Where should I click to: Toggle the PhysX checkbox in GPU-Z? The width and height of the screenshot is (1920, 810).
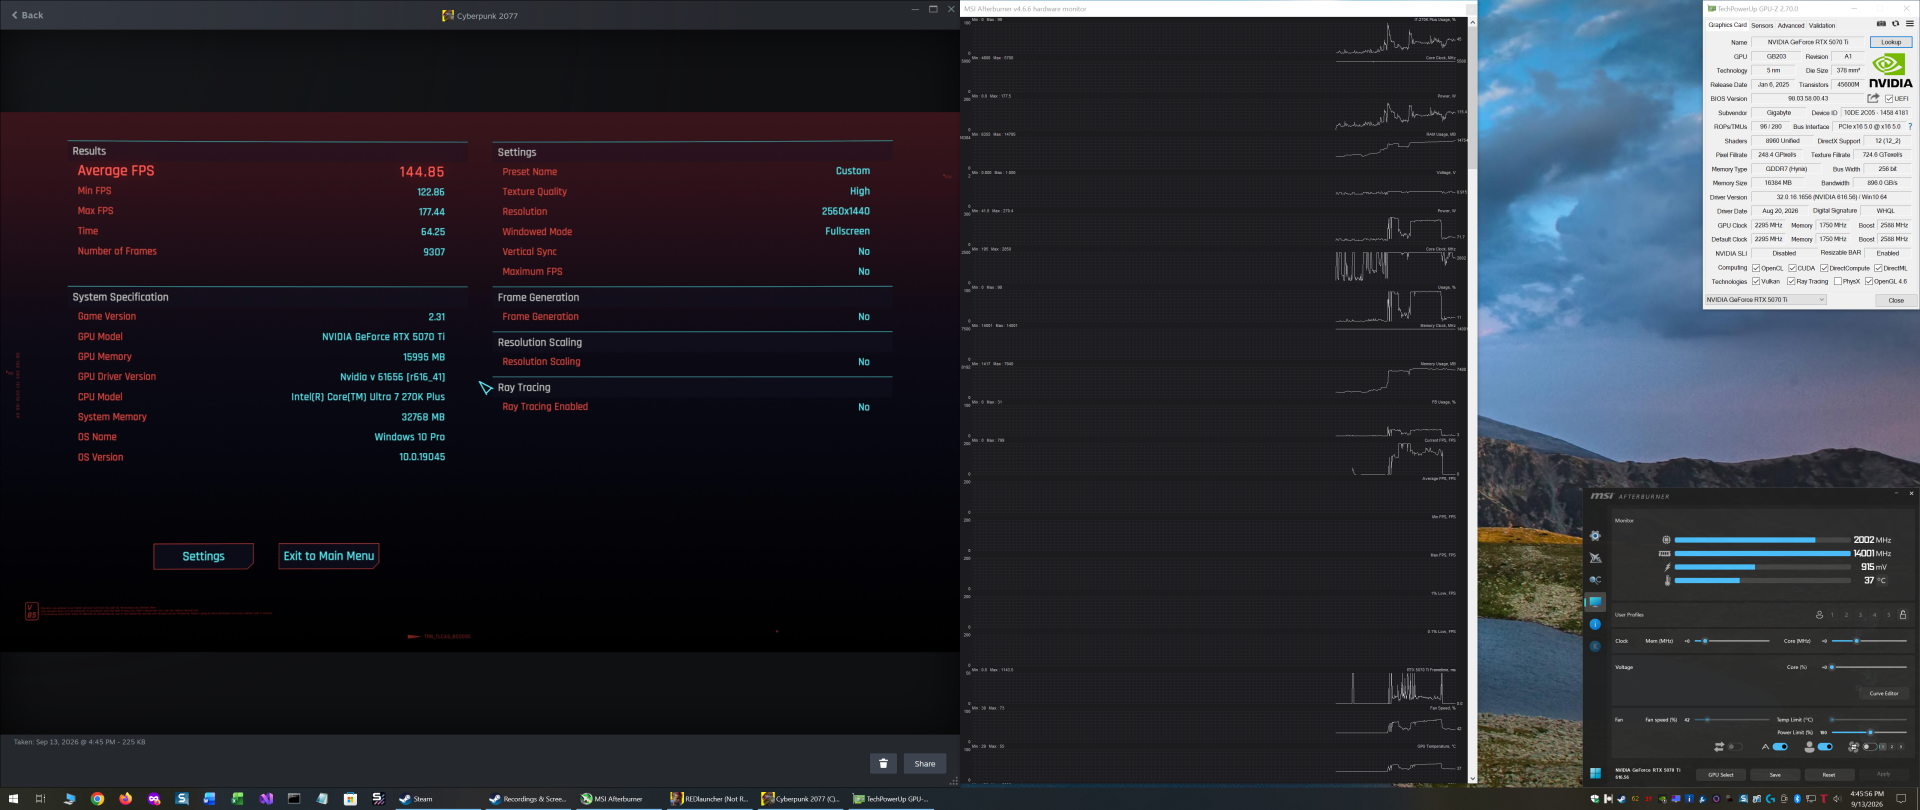coord(1838,282)
